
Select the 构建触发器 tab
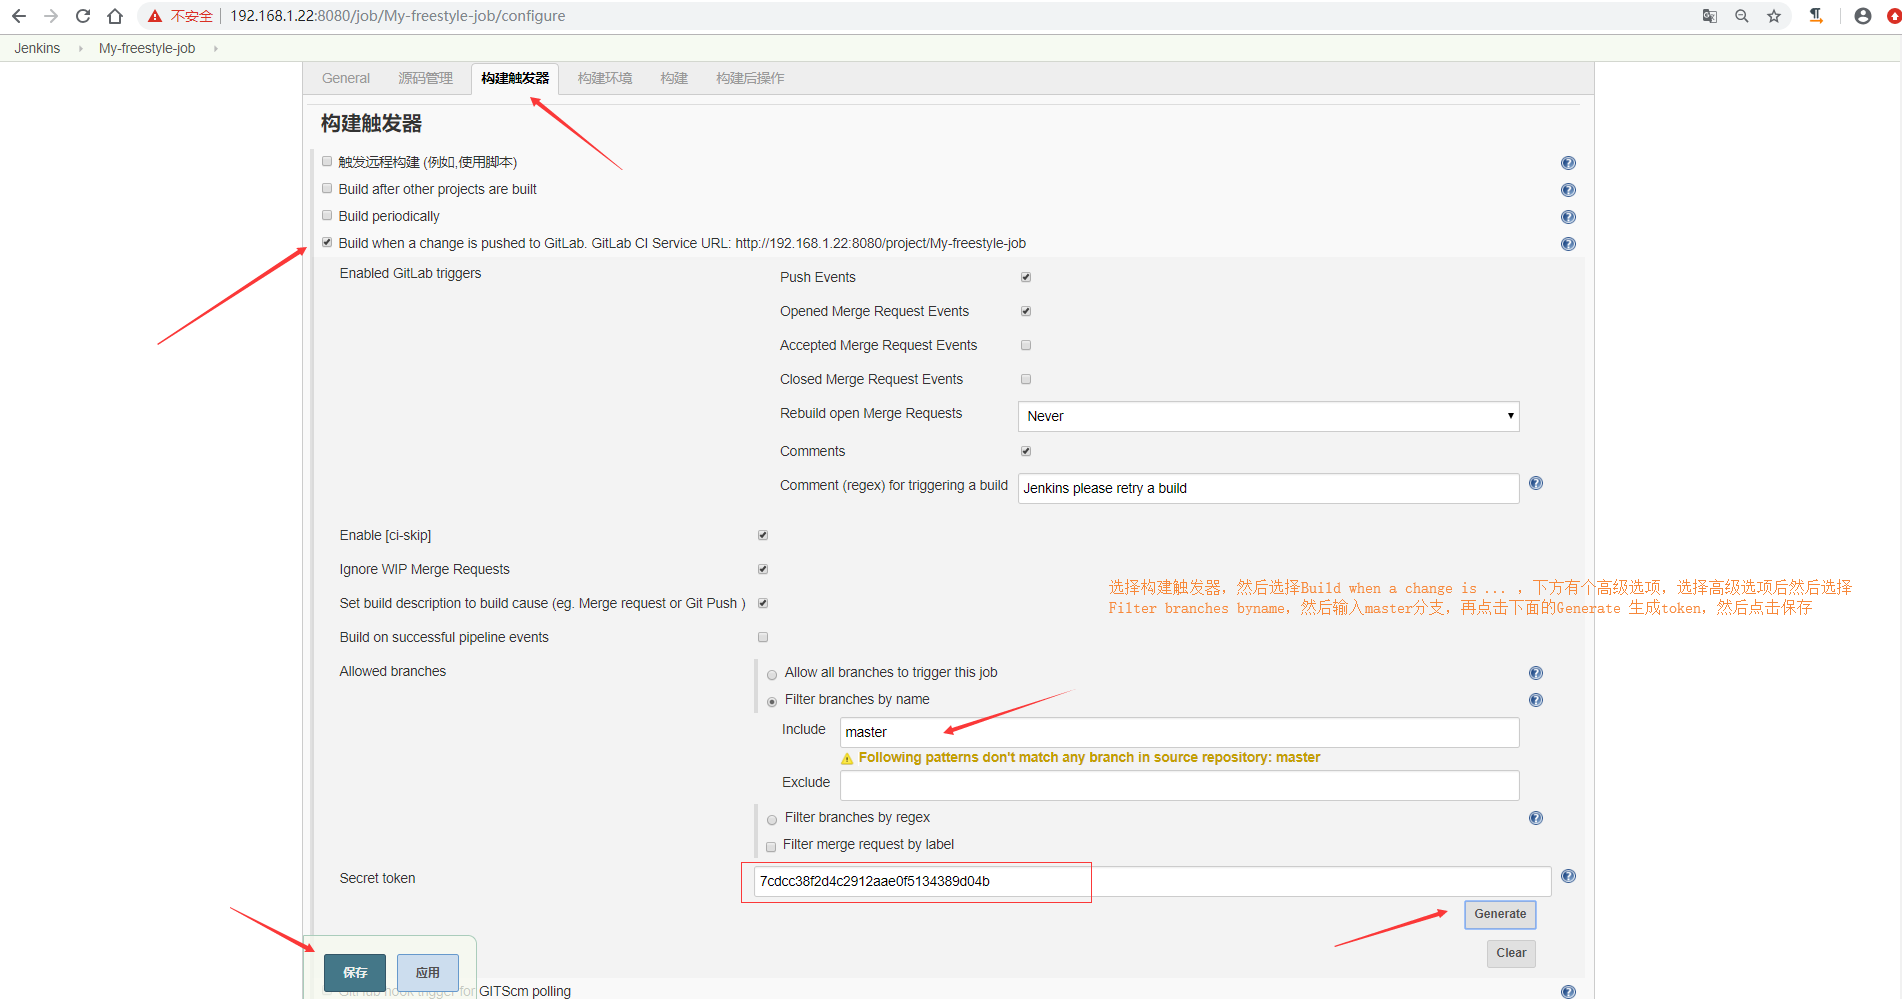coord(515,78)
